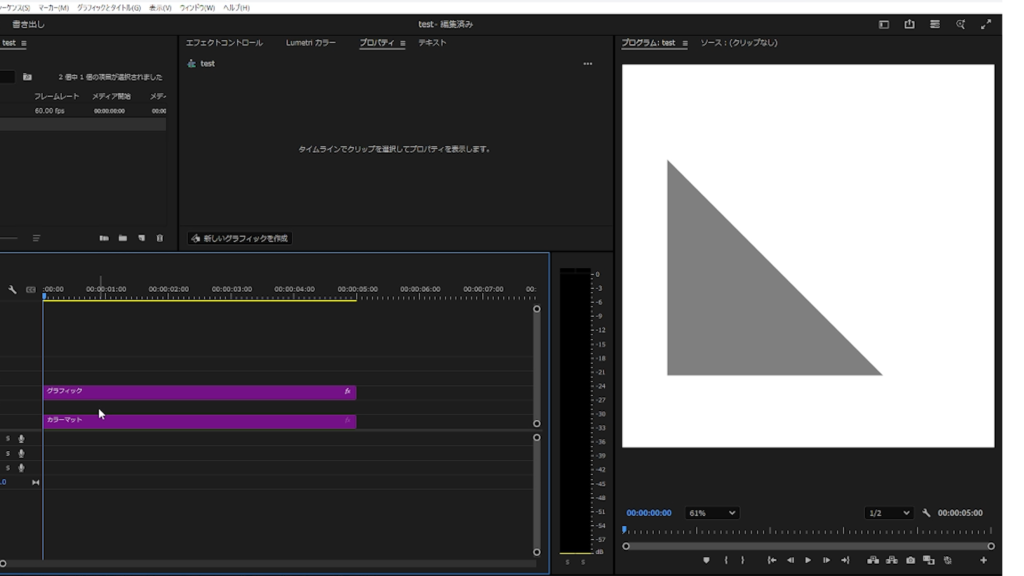Screen dimensions: 1024x576
Task: Open the プログラム: test panel menu
Action: coord(685,43)
